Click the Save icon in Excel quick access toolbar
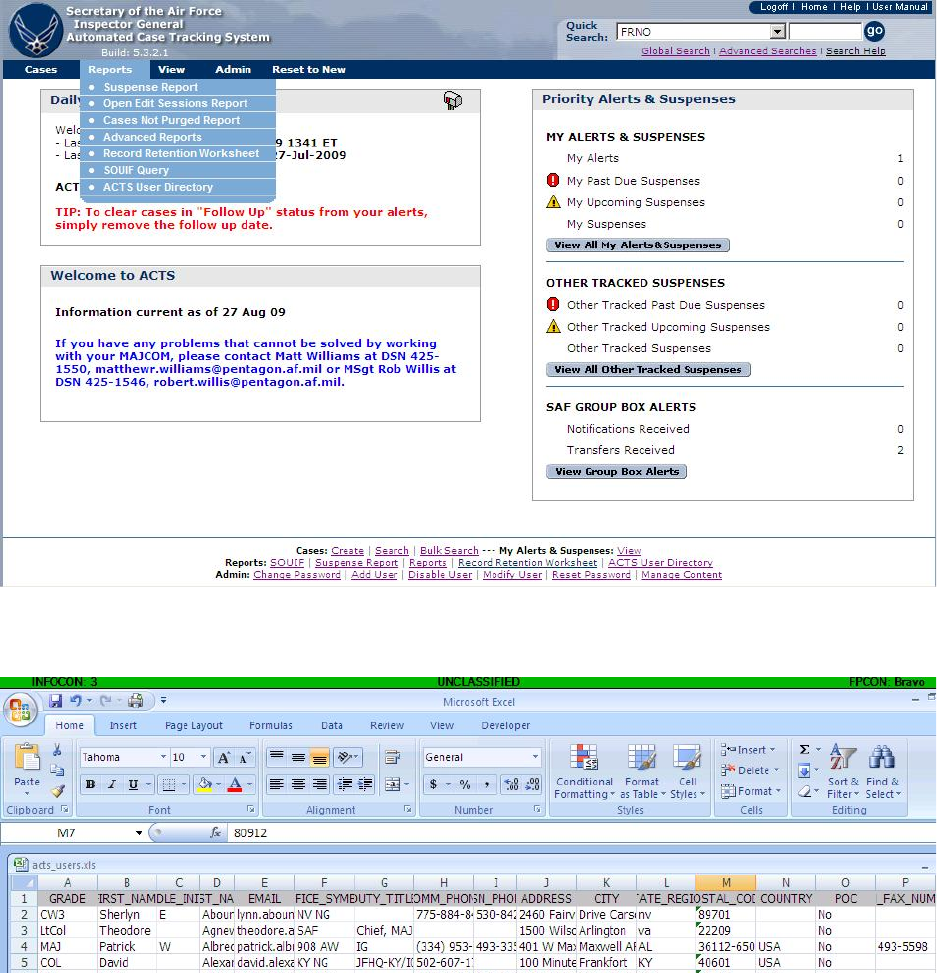 click(56, 701)
